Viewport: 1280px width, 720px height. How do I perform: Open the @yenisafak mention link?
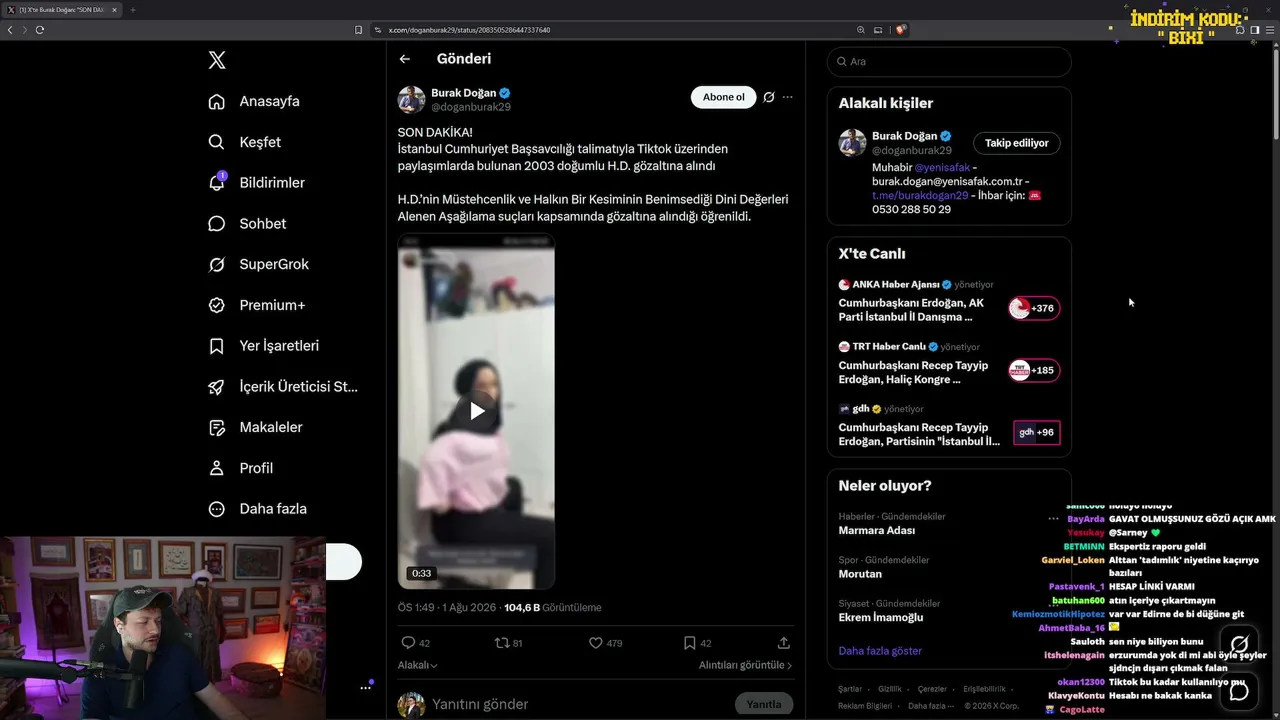click(x=941, y=167)
